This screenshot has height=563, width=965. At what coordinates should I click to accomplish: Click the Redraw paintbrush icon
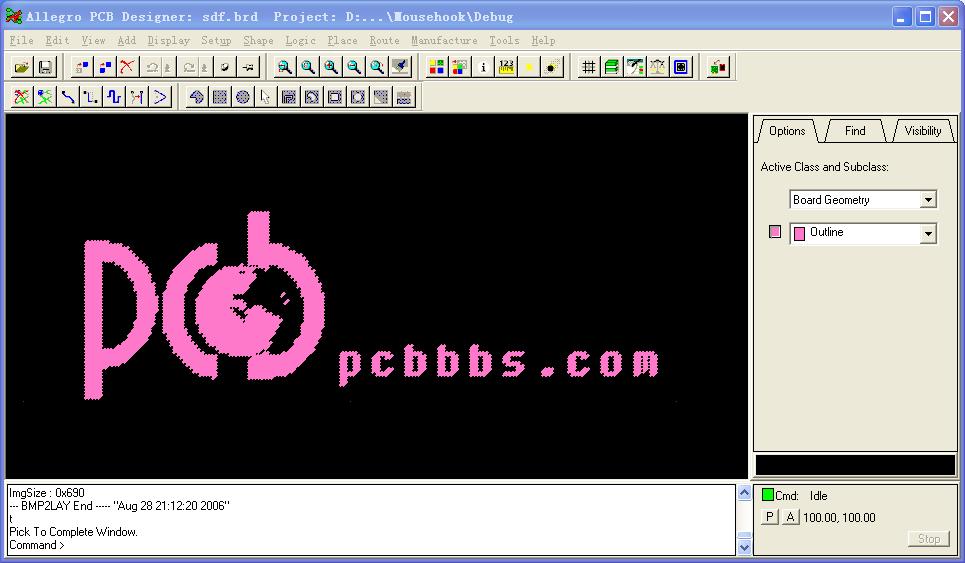401,66
